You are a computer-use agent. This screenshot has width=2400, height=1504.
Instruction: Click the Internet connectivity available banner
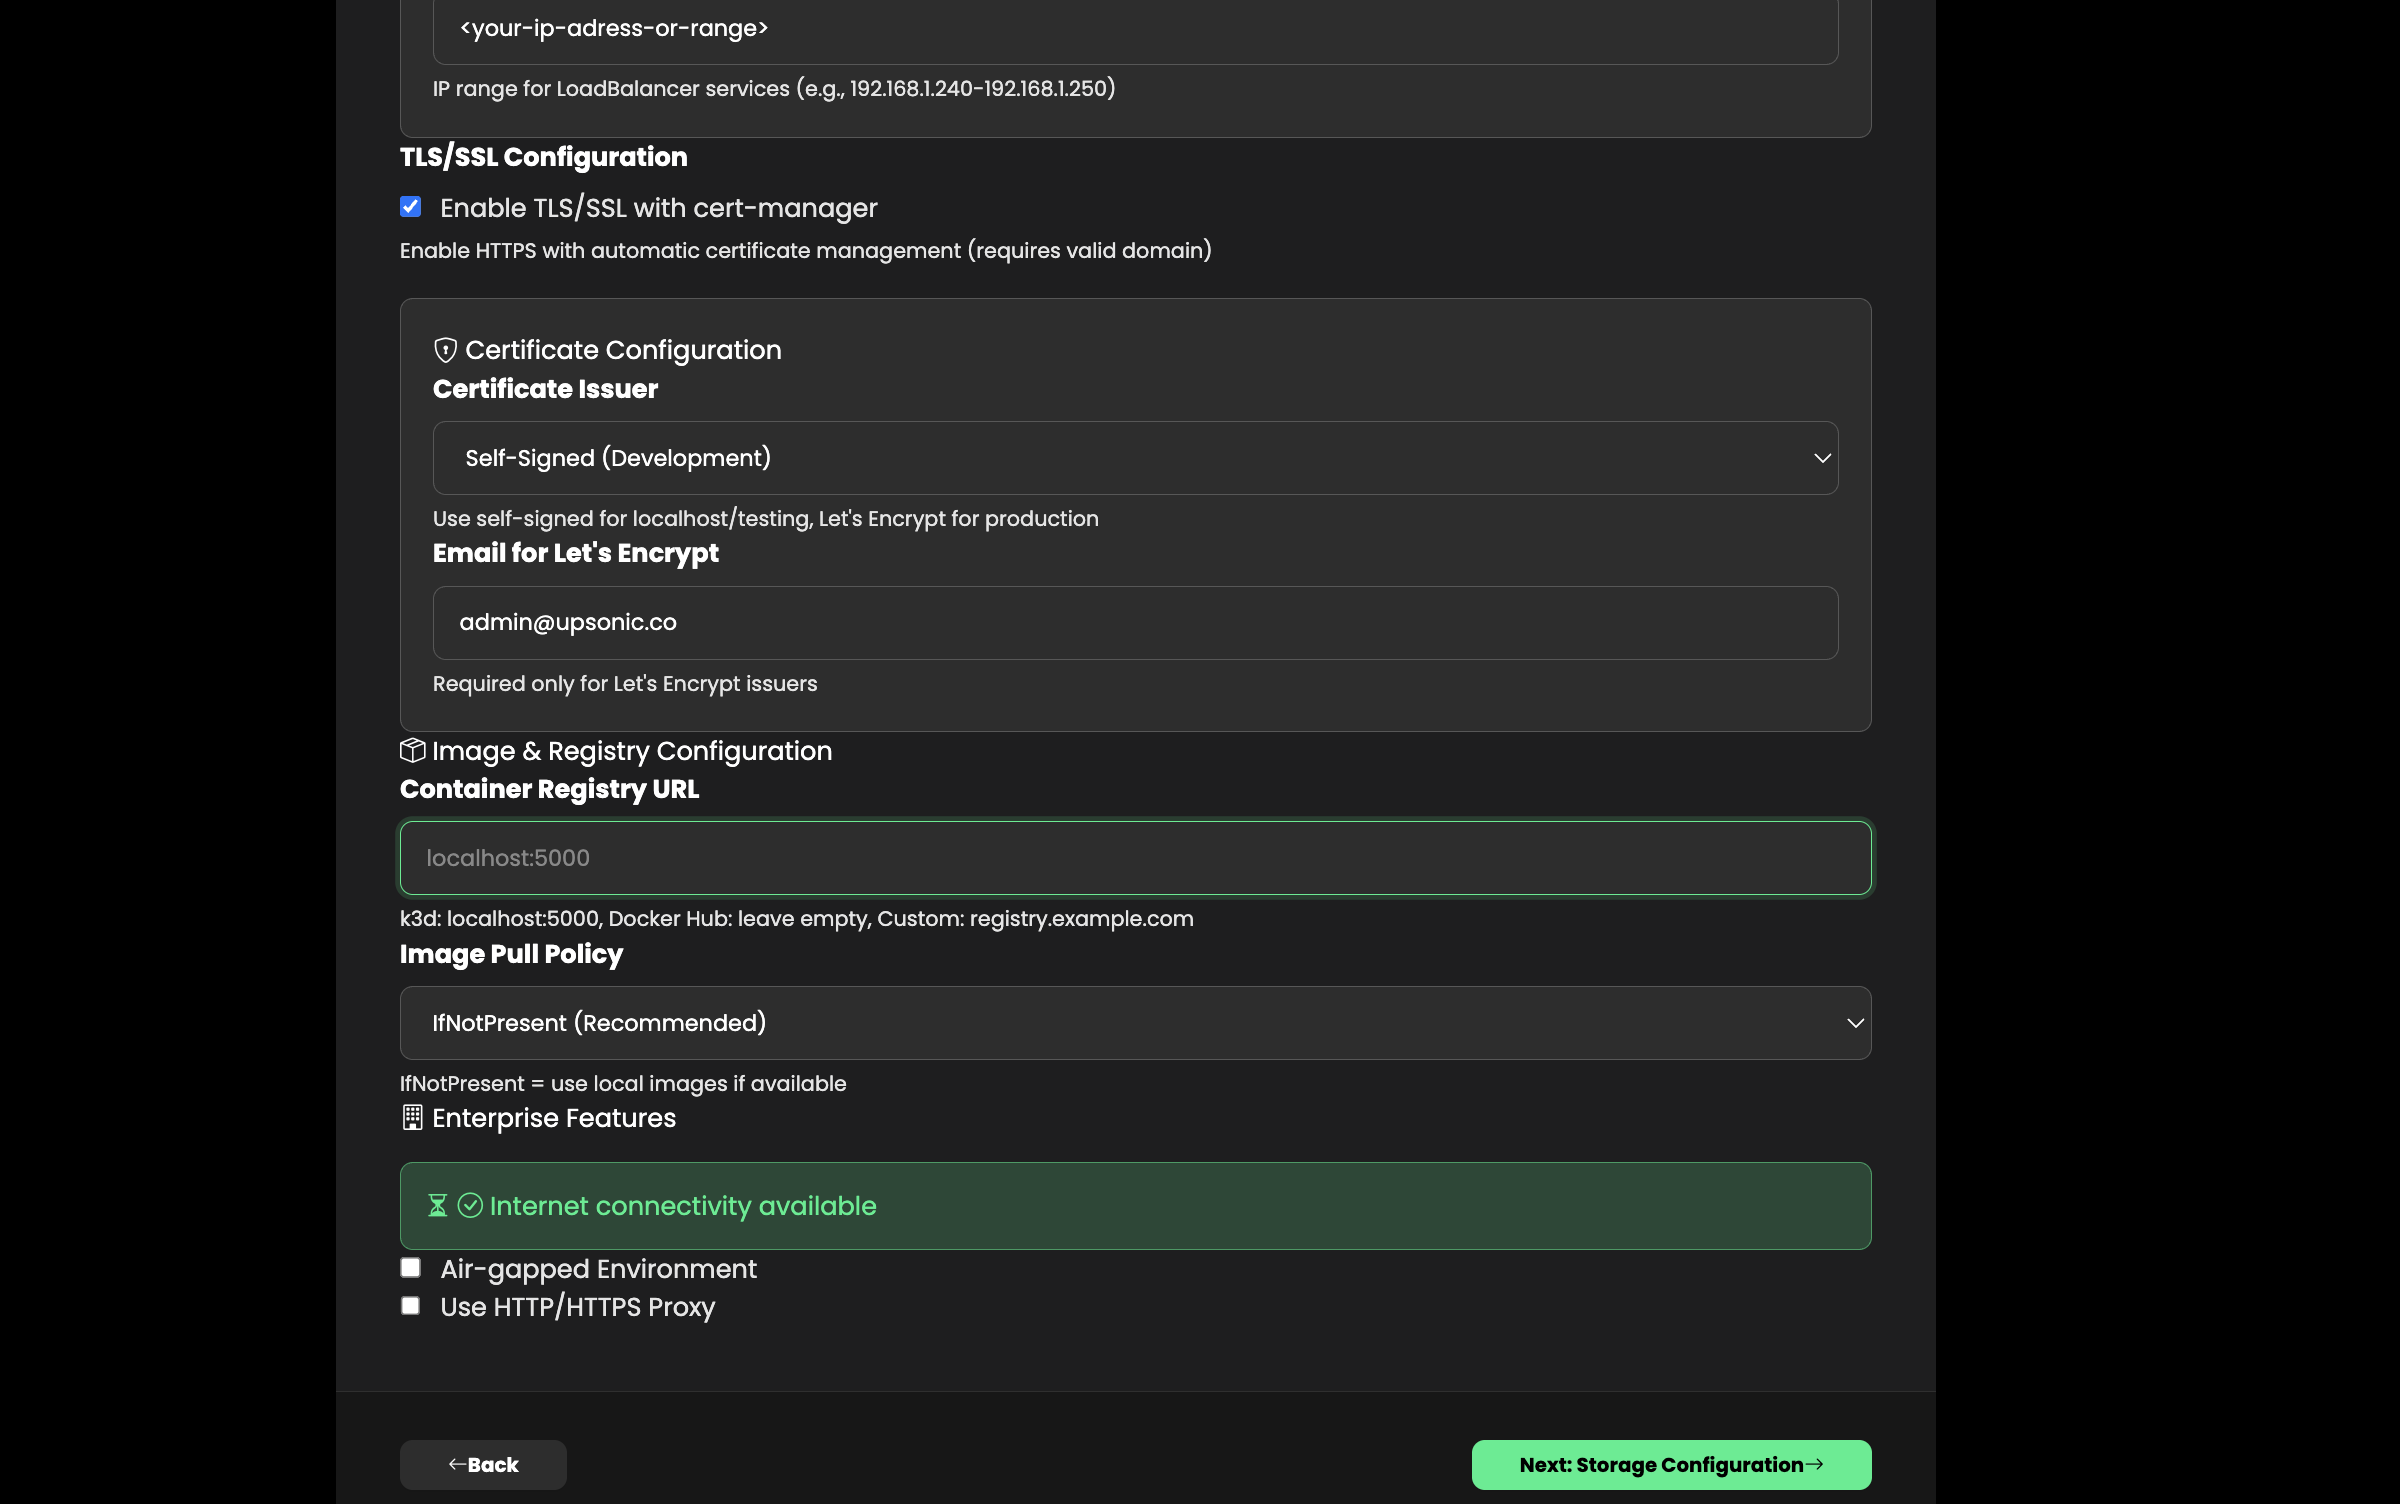click(1135, 1206)
